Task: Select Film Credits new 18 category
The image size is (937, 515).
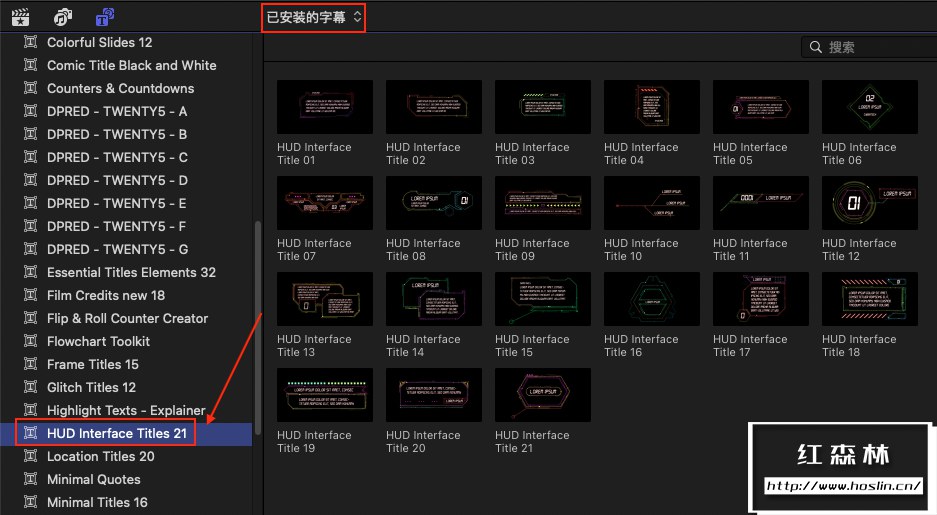Action: 106,295
